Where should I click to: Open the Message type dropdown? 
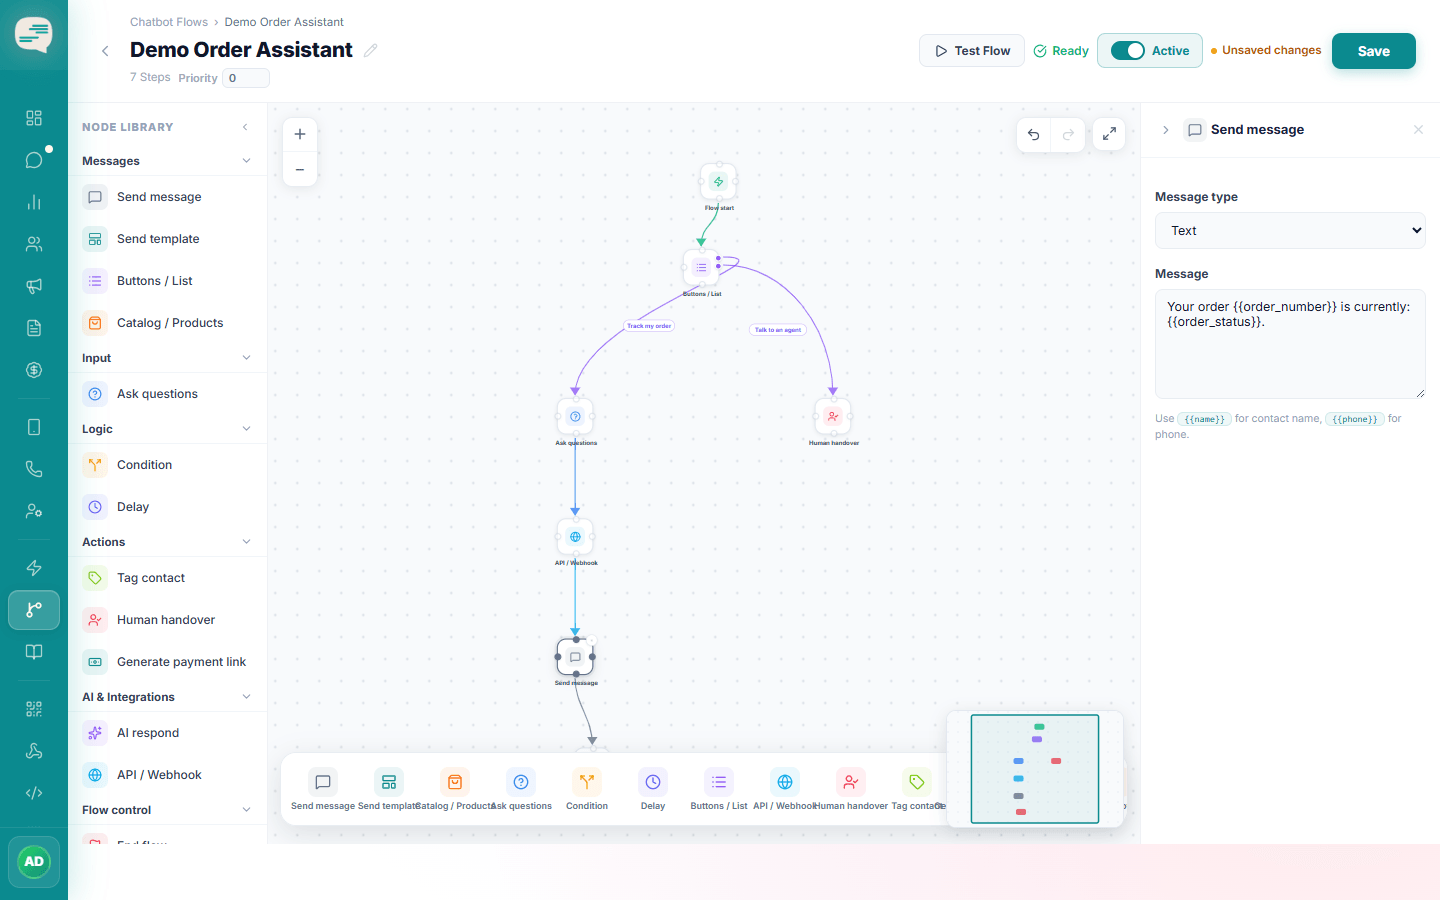(x=1290, y=231)
